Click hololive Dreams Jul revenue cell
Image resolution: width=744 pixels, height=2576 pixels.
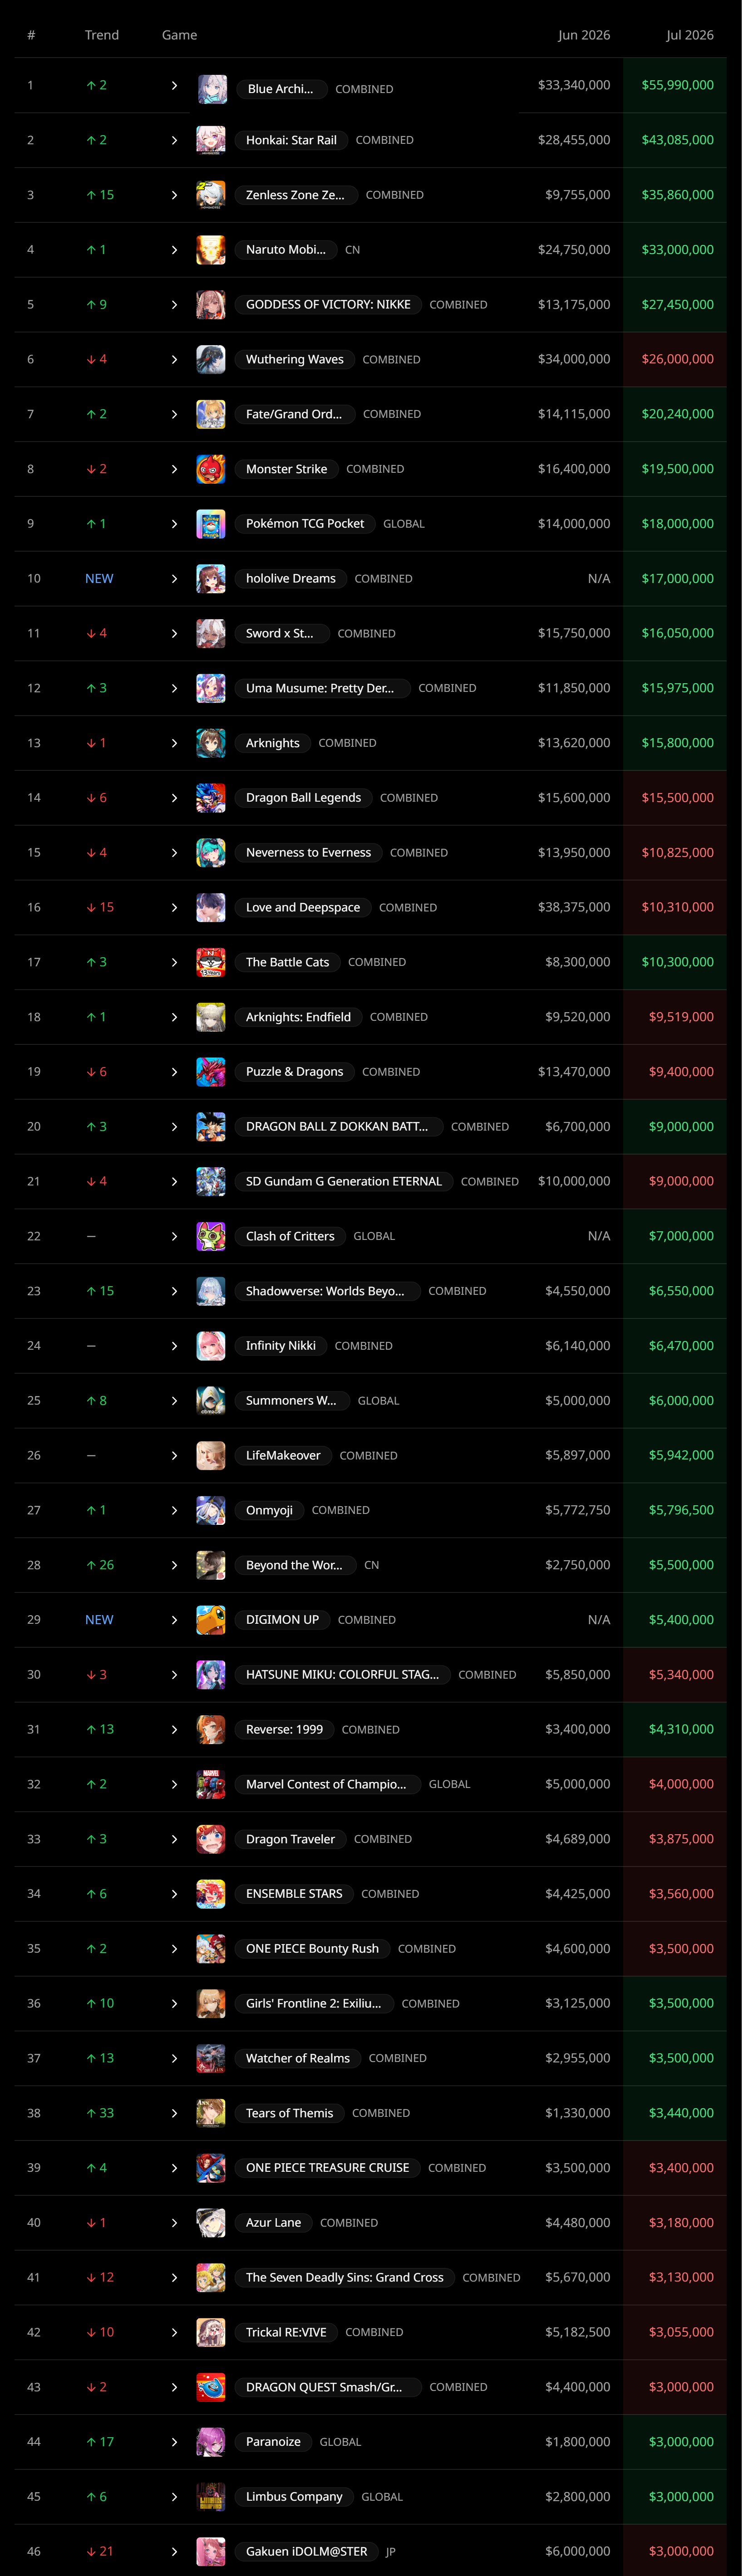point(675,579)
